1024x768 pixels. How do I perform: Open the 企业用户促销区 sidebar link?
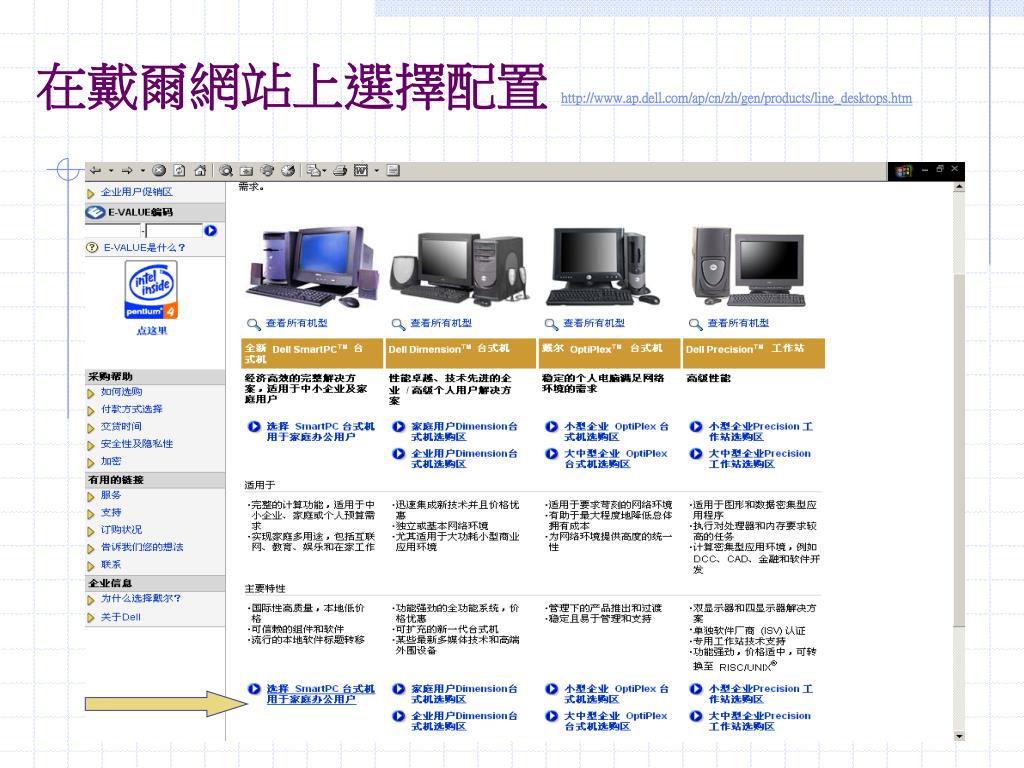136,192
